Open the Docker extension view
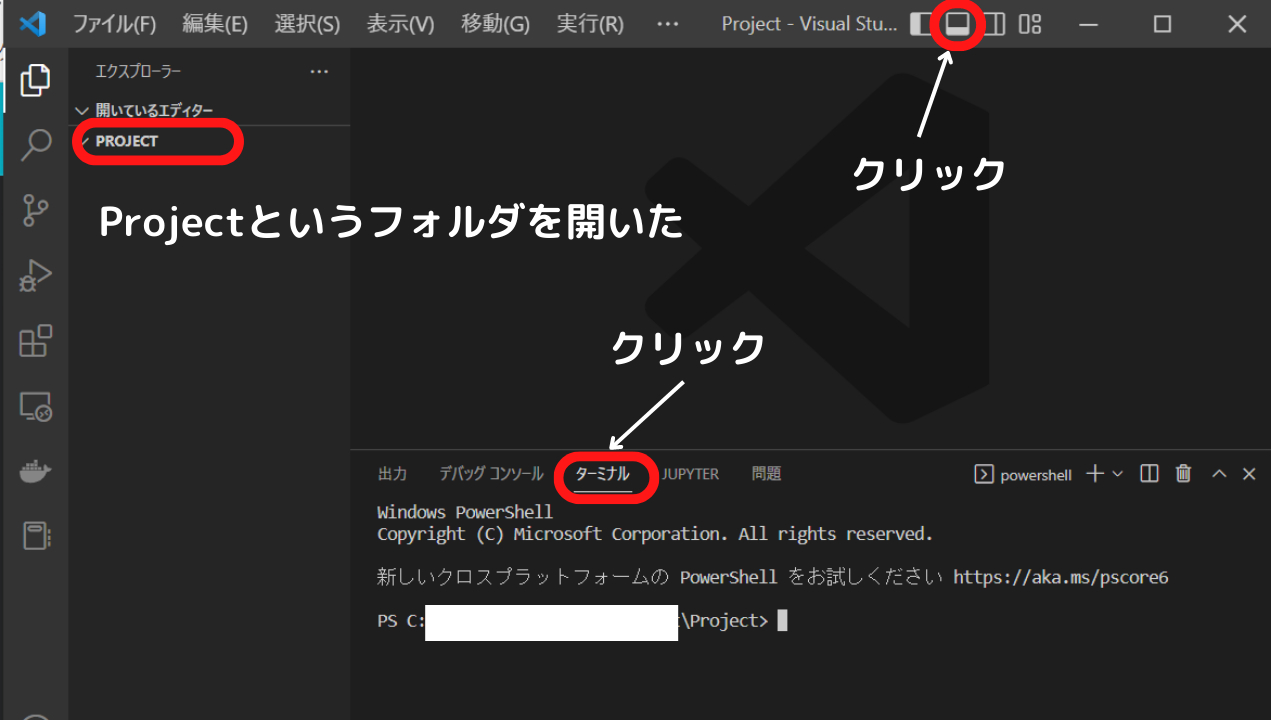The image size is (1280, 720). [35, 471]
